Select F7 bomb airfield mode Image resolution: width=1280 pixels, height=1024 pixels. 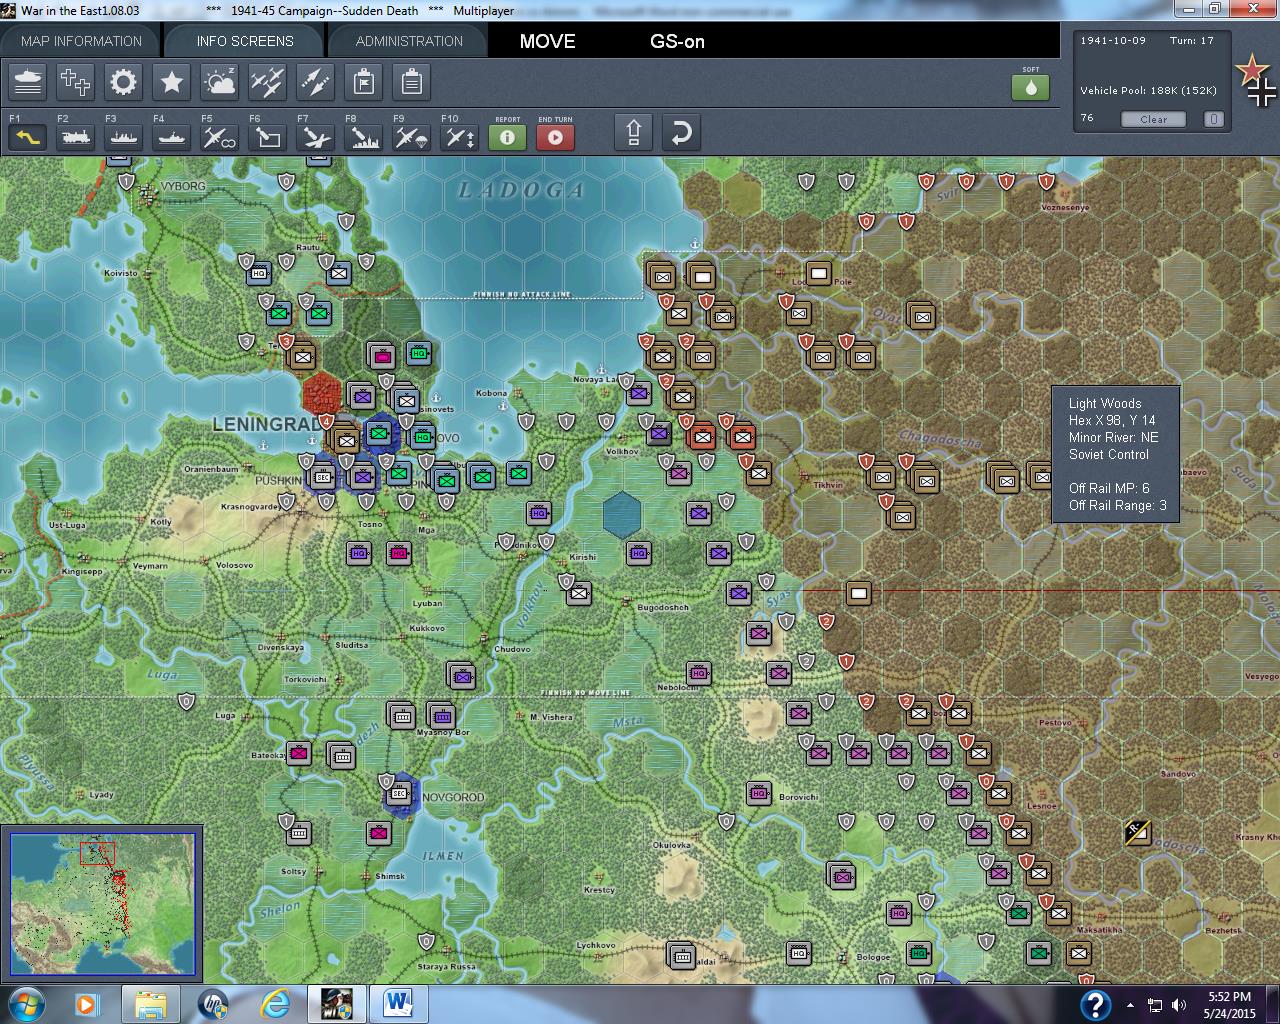315,136
